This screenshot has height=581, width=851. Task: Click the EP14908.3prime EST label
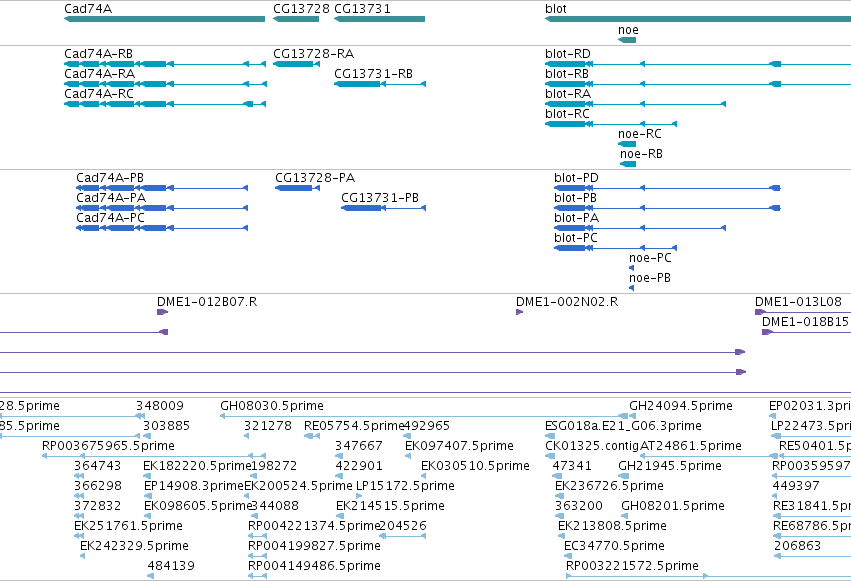pos(194,486)
